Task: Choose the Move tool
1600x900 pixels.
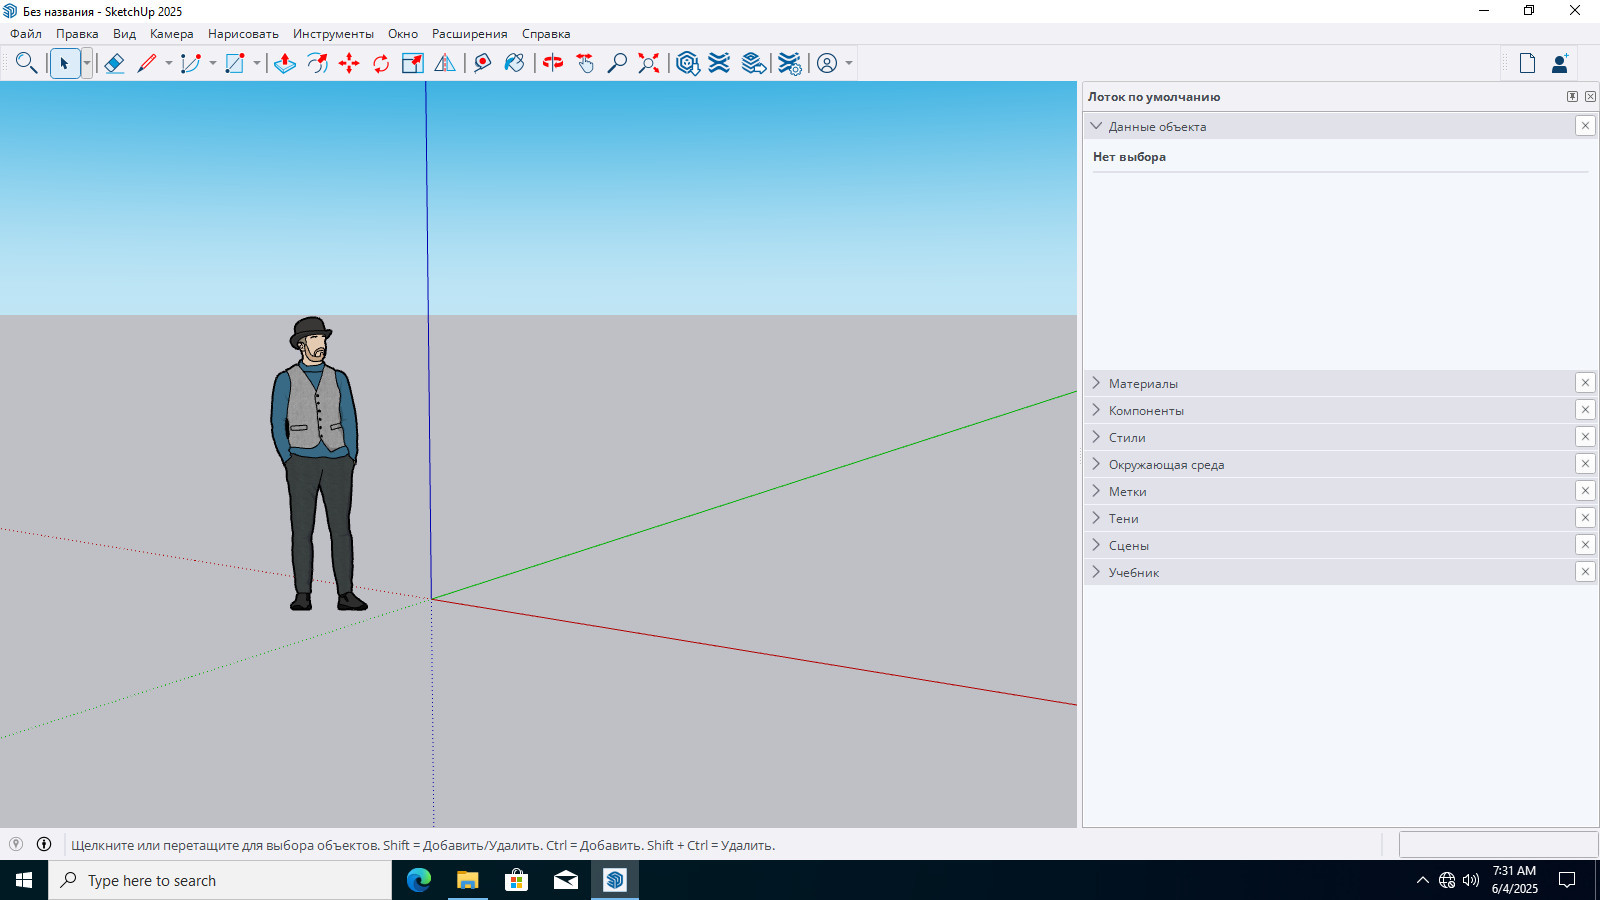Action: tap(349, 63)
